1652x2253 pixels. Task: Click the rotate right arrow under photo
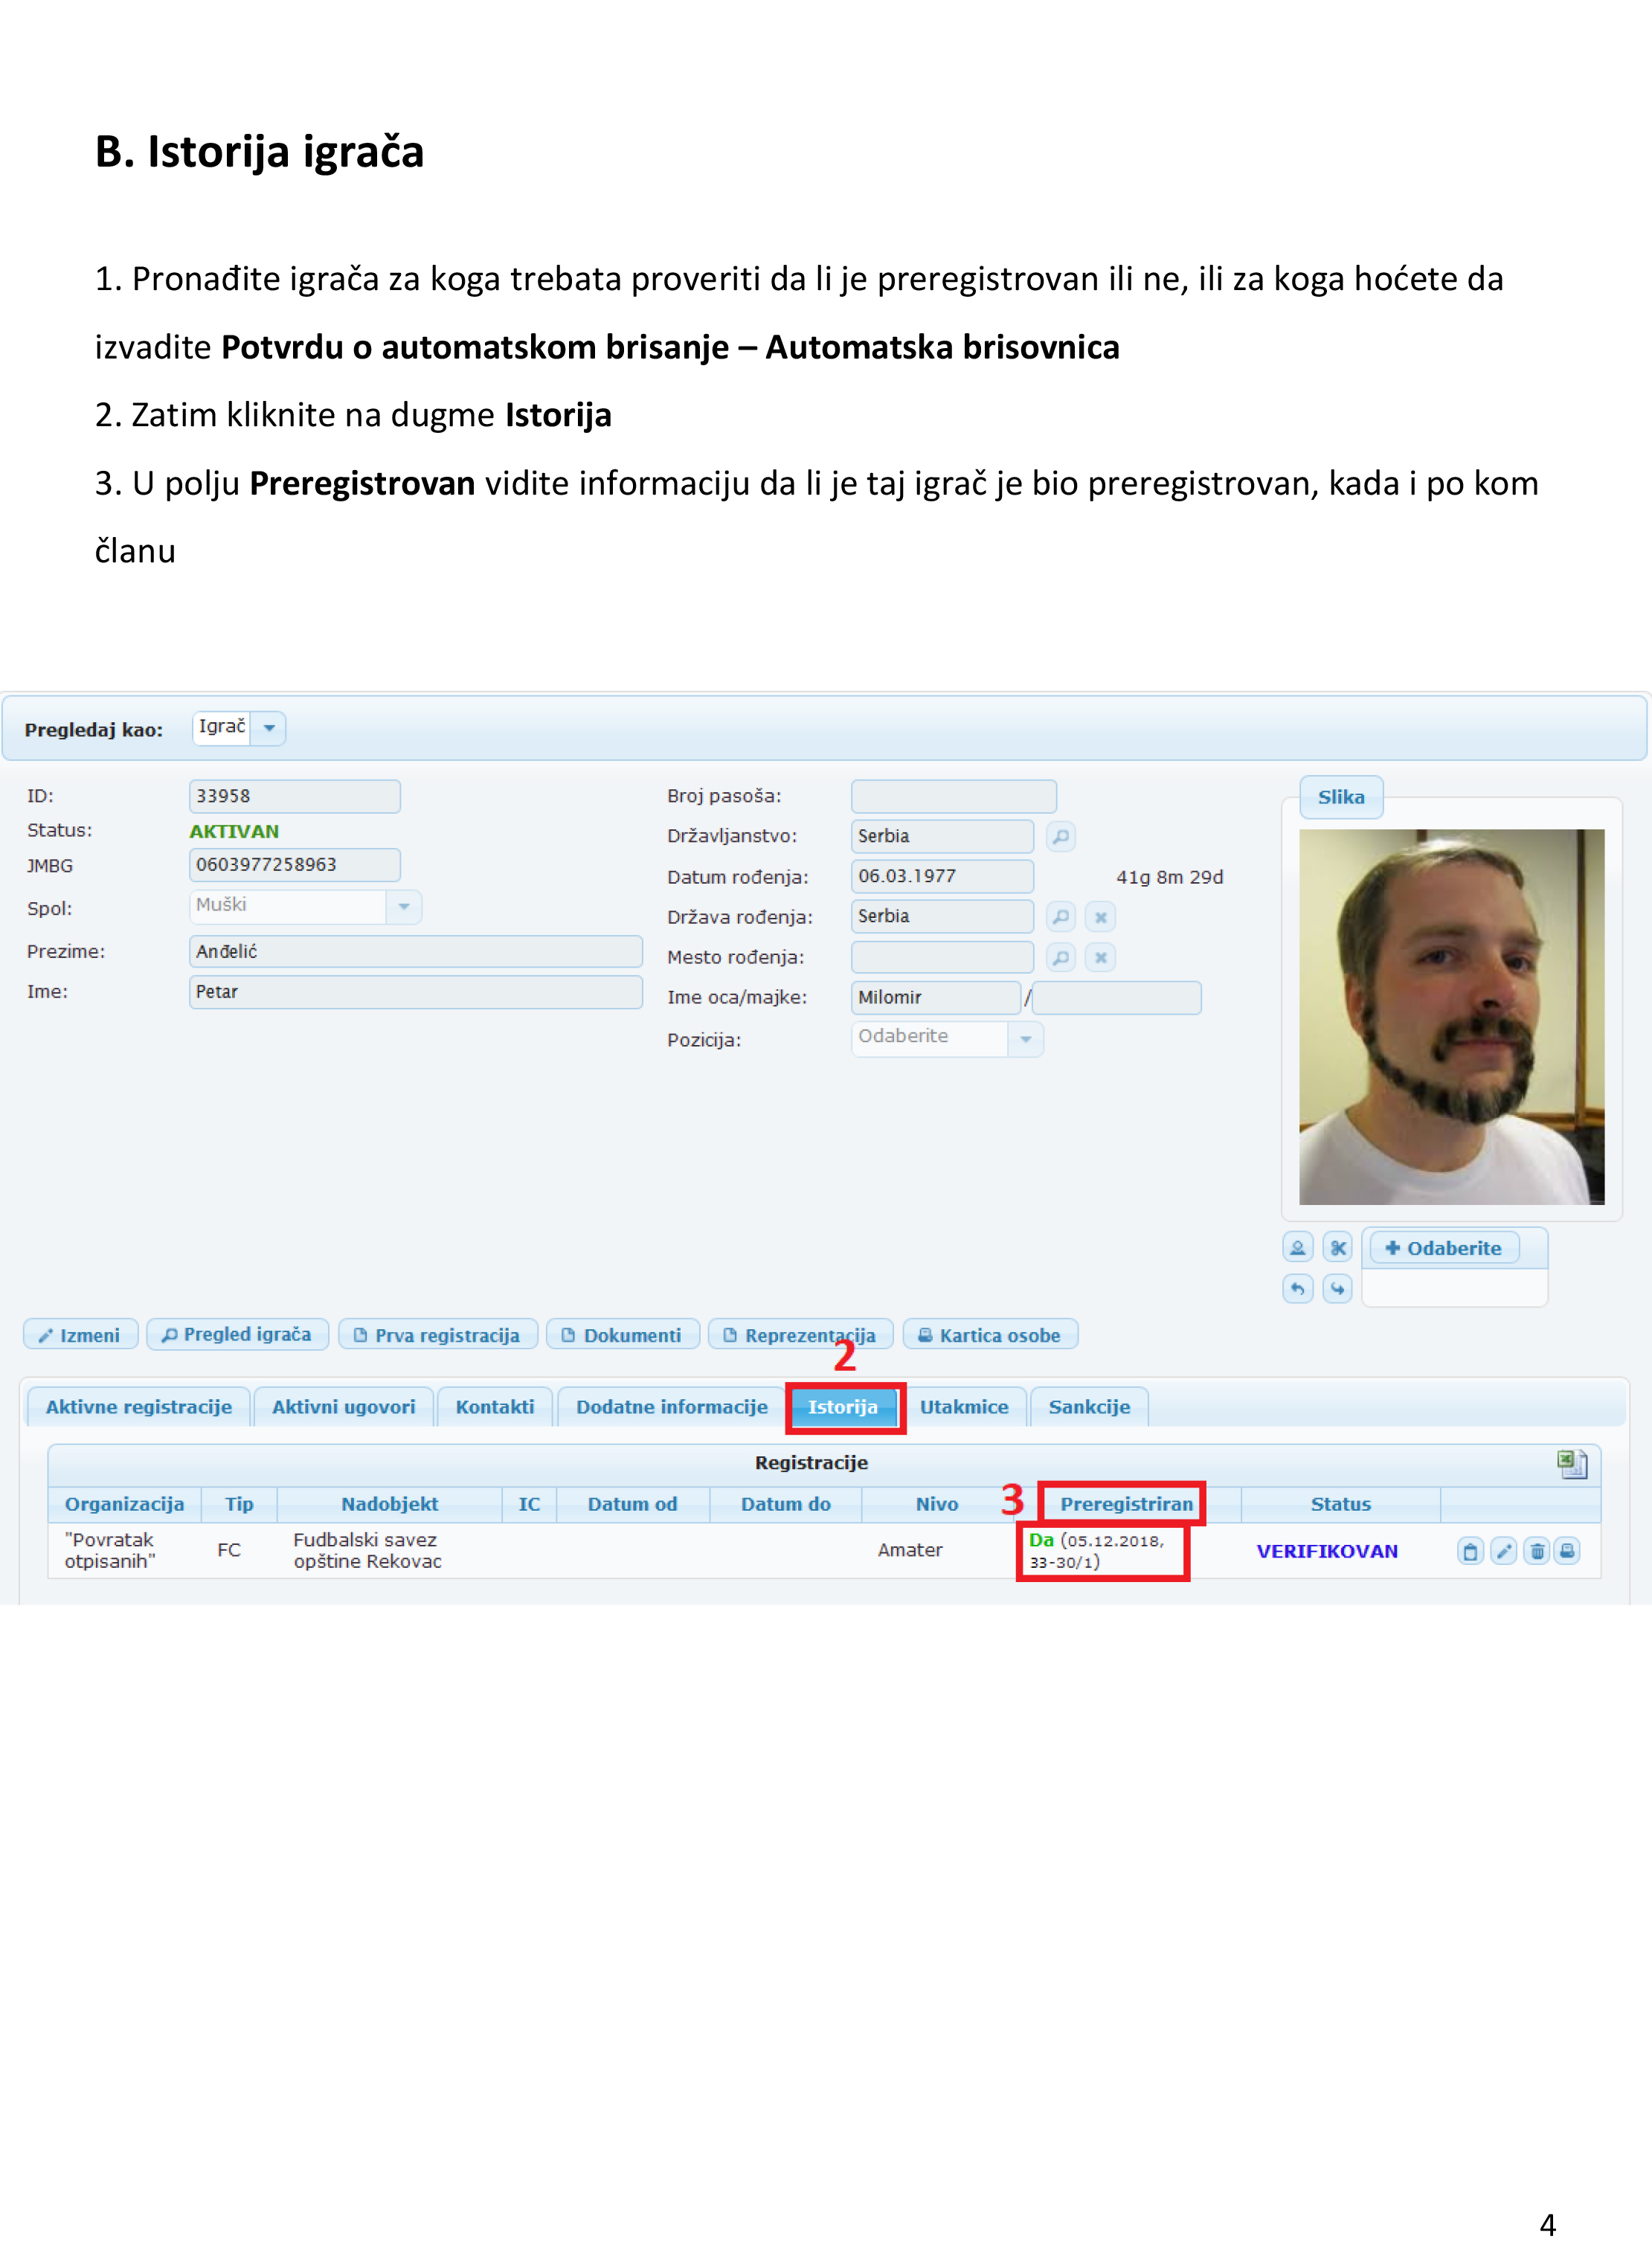[1337, 1288]
